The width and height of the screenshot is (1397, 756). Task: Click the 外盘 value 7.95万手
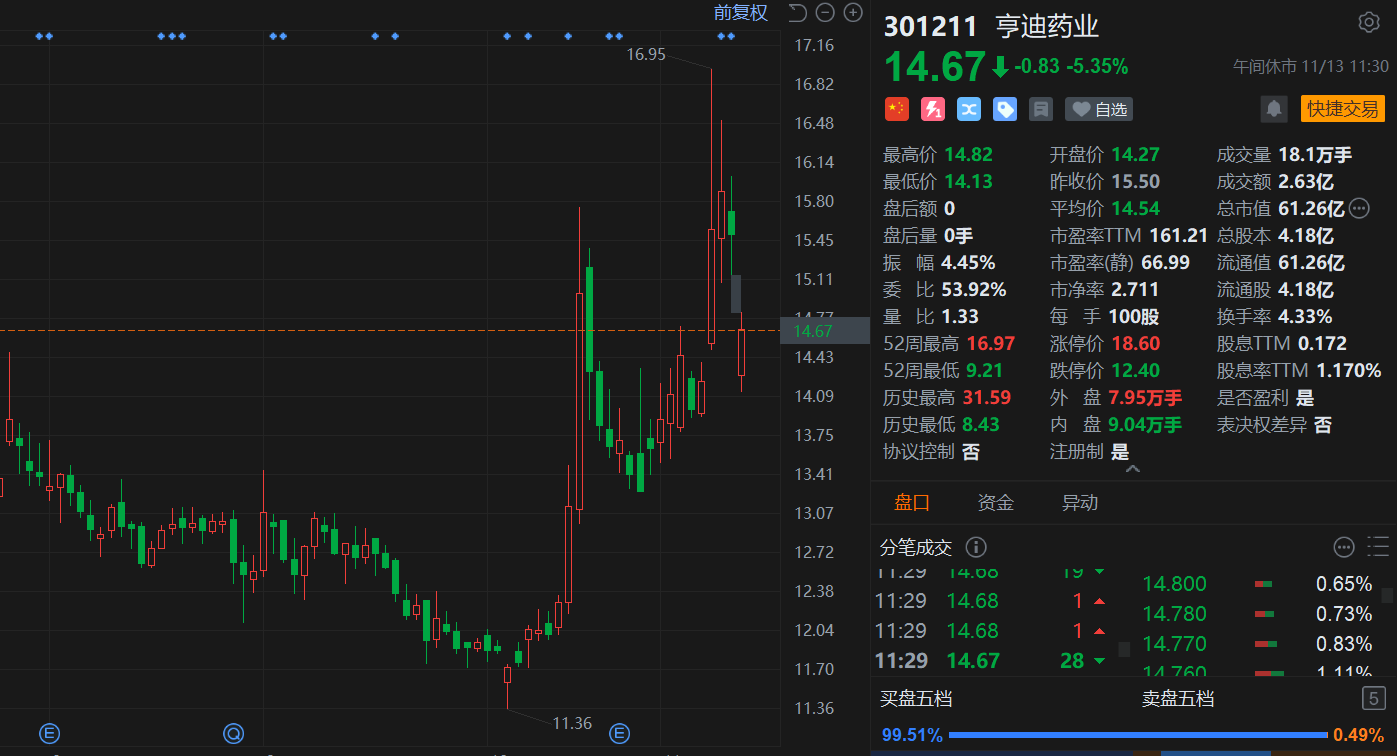[x=1145, y=397]
